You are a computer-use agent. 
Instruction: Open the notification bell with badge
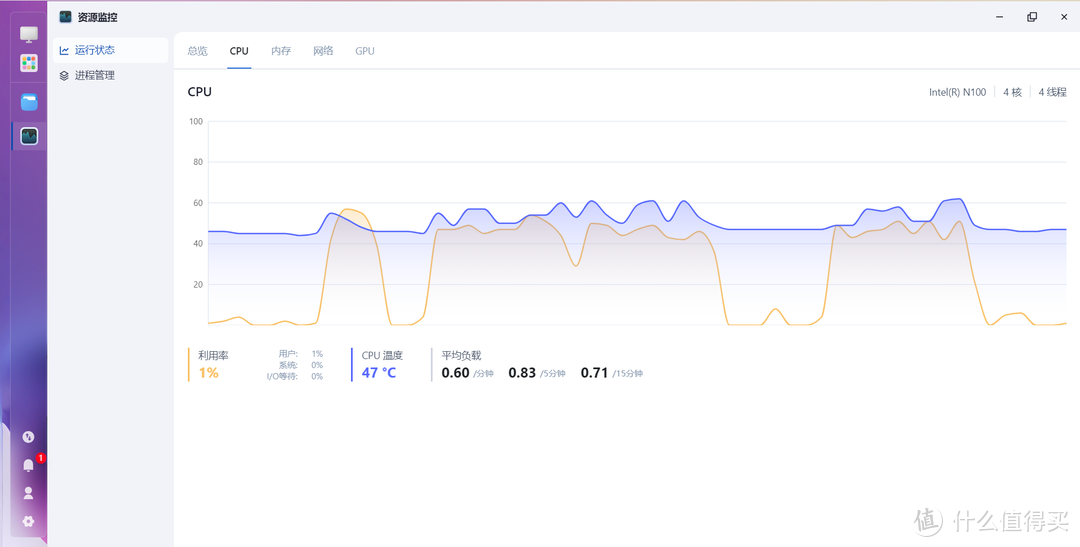coord(28,465)
